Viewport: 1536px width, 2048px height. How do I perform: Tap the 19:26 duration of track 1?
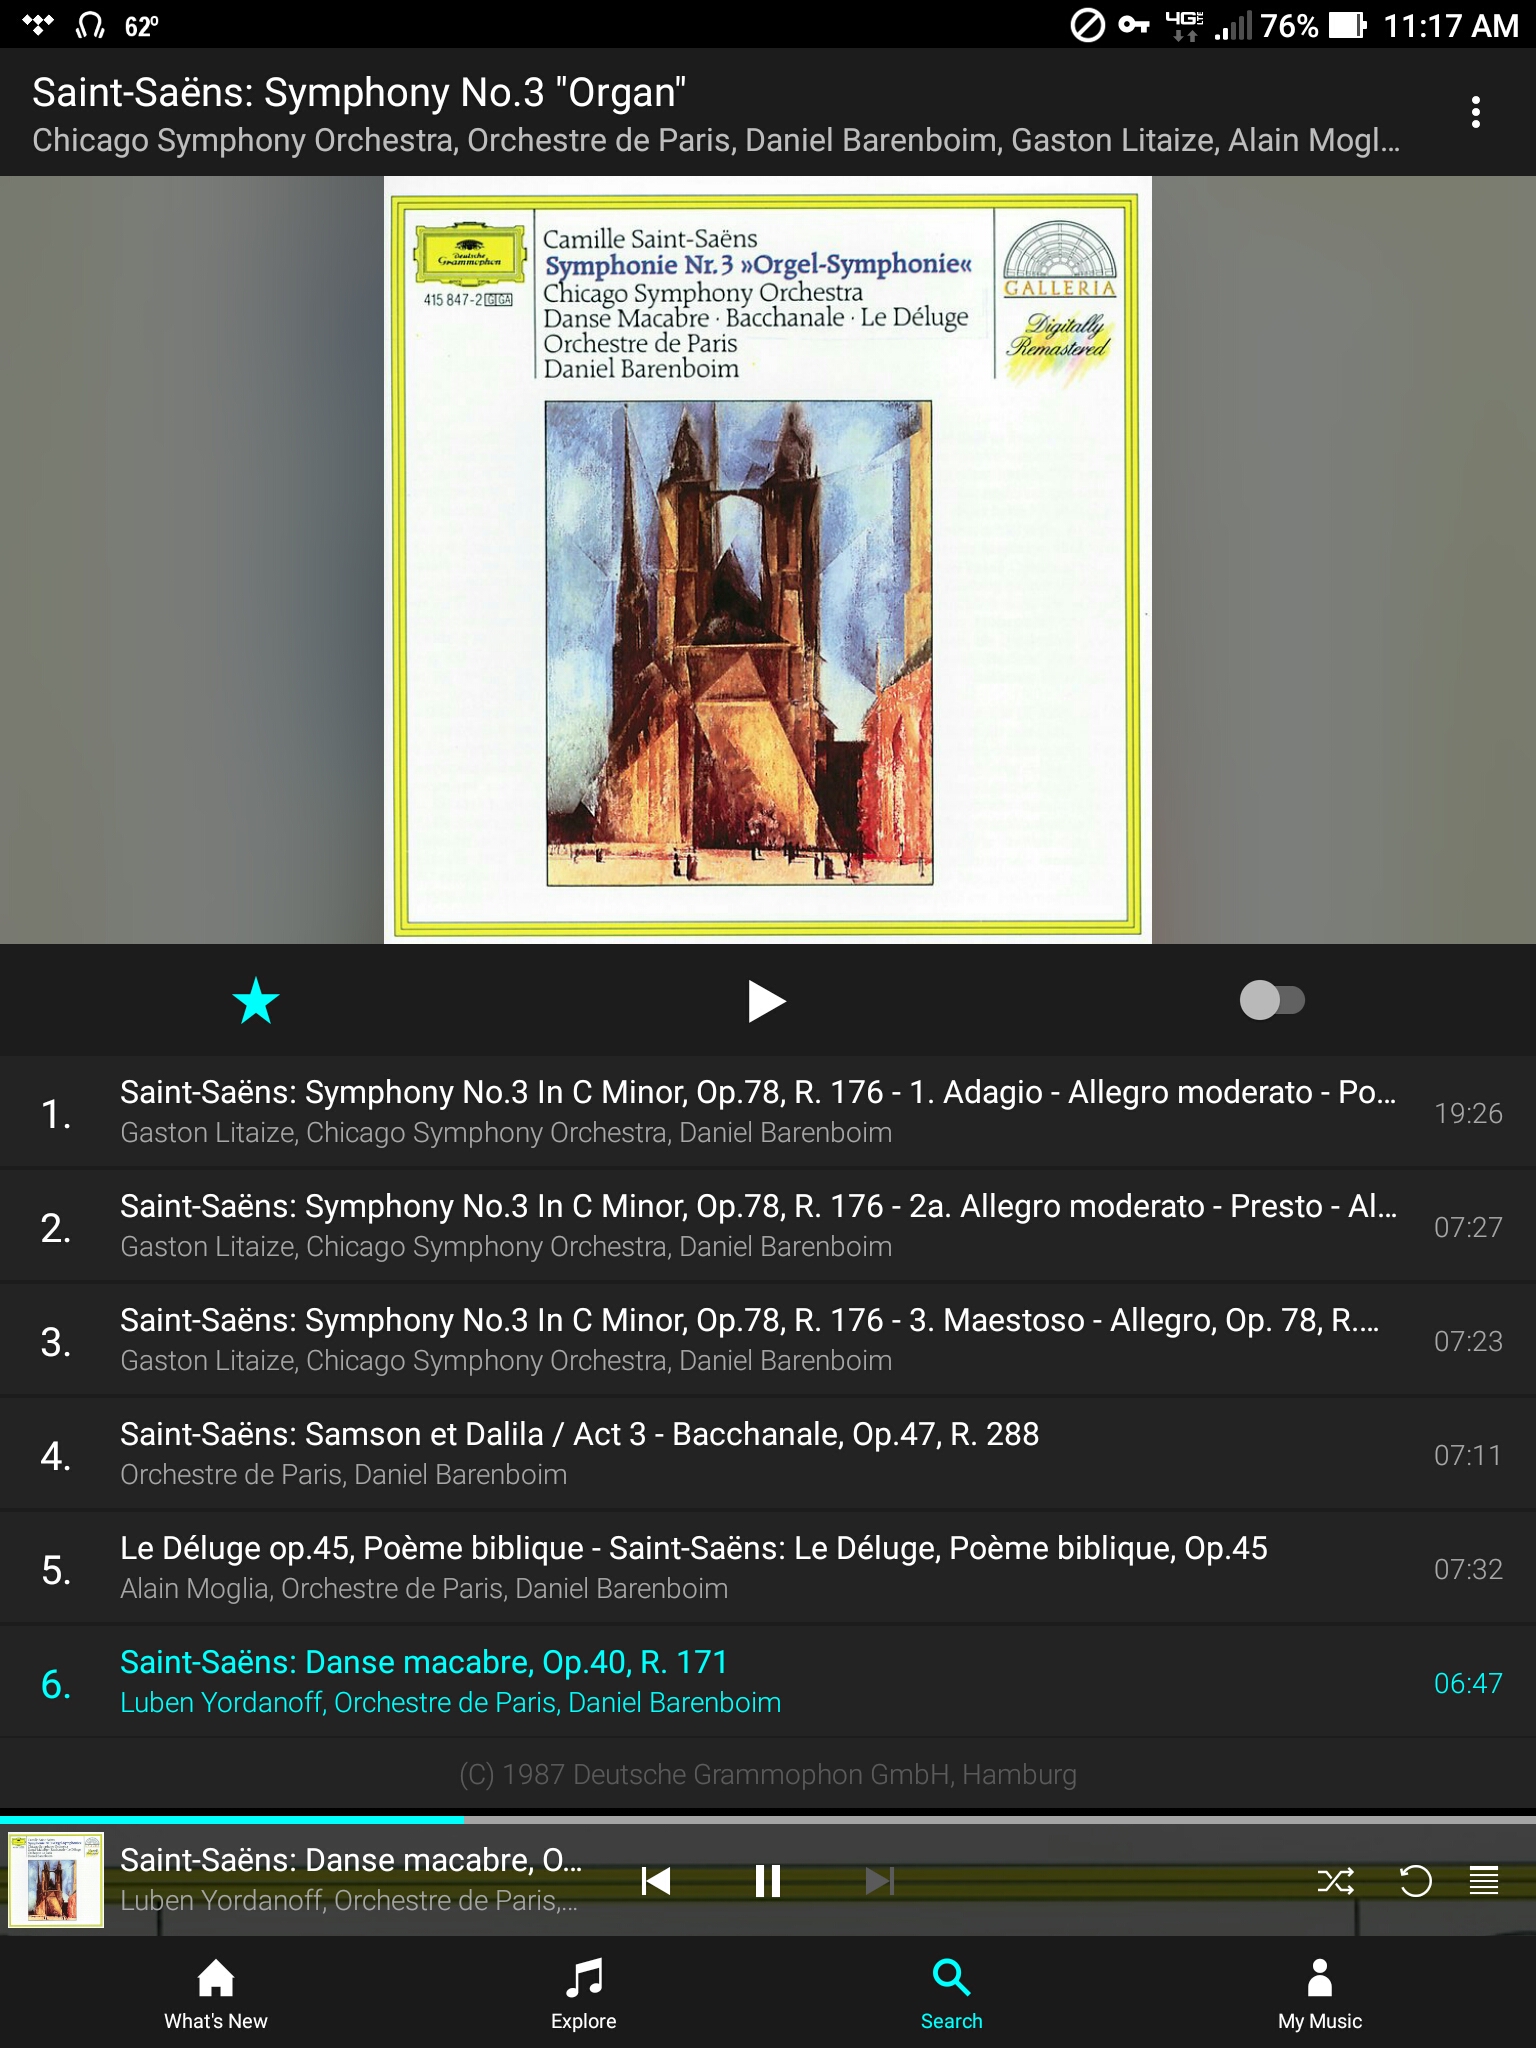(x=1468, y=1113)
